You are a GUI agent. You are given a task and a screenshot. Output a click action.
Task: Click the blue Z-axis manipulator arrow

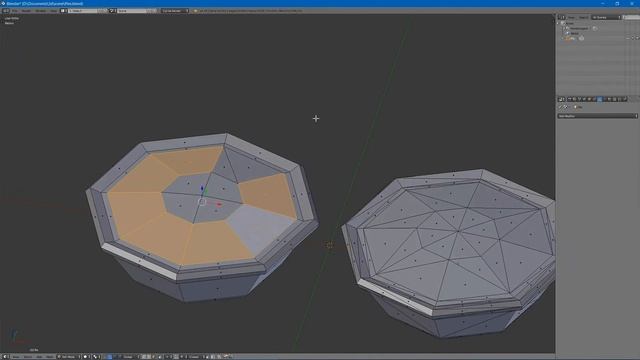202,188
